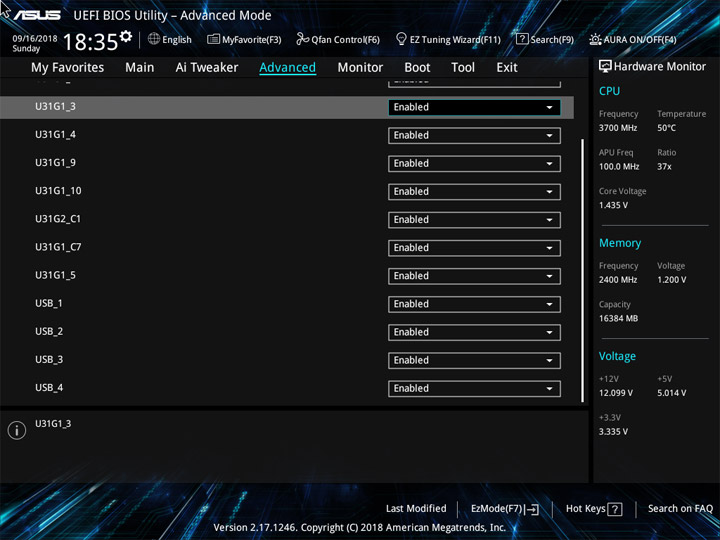
Task: Expand the U31G1_10 setting dropdown
Action: coord(474,191)
